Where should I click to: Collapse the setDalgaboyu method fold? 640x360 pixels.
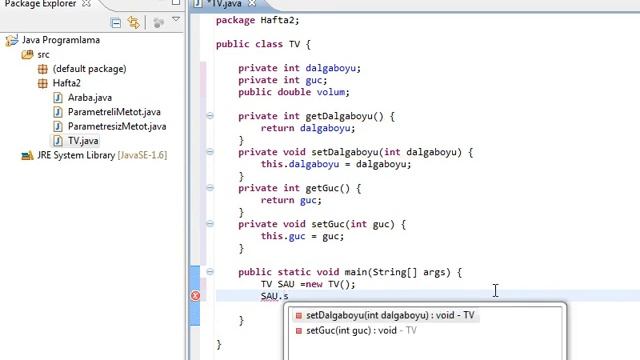210,152
